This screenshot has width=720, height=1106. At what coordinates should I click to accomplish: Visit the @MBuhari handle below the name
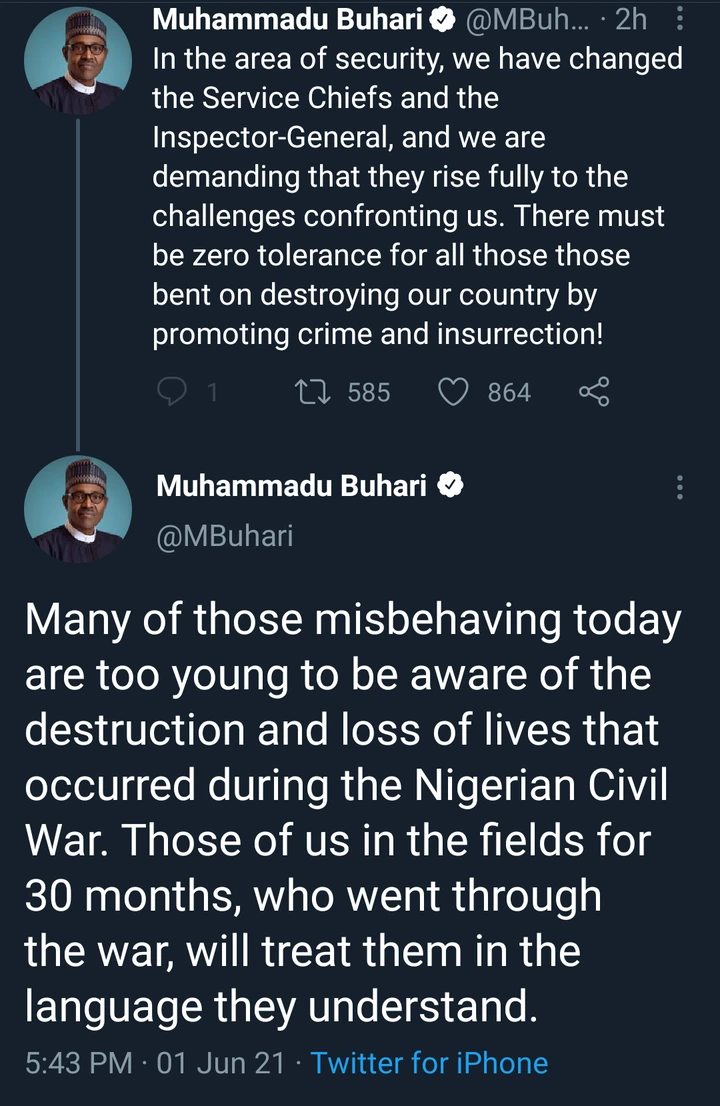(x=225, y=536)
